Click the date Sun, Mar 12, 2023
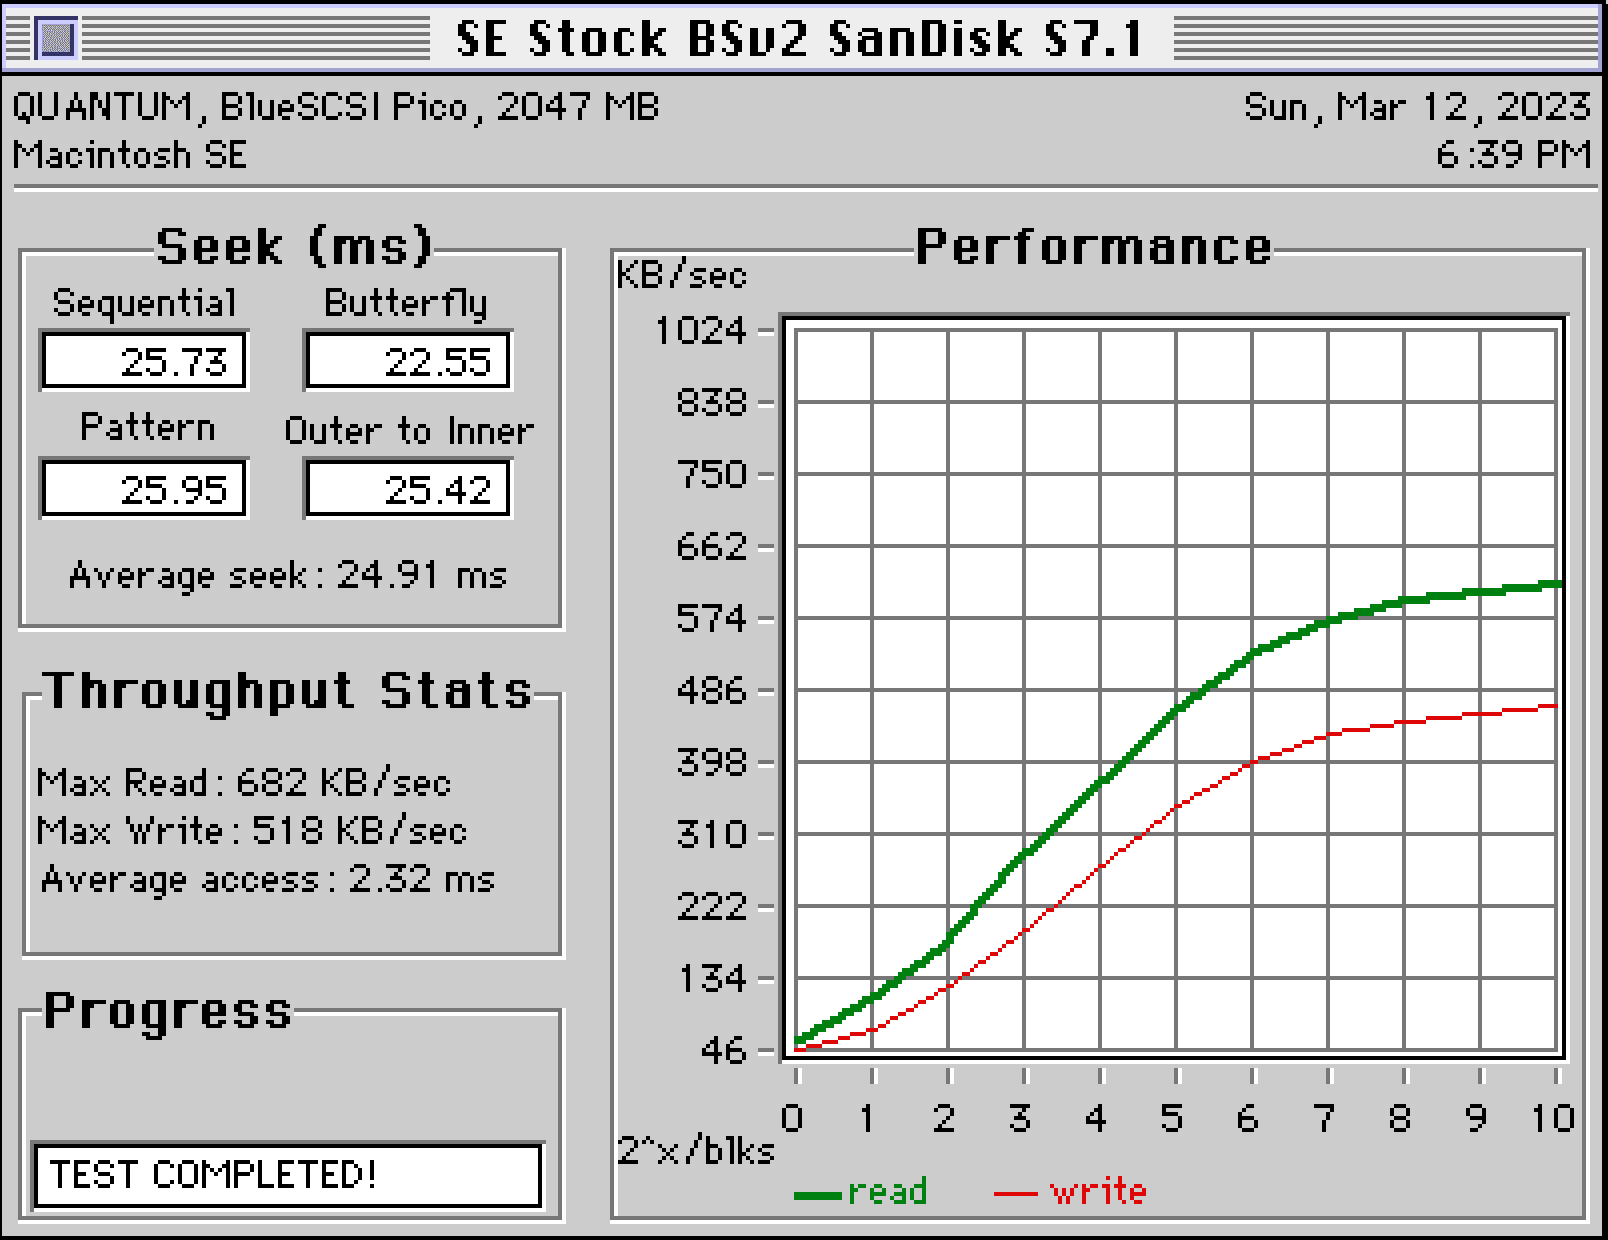Screen dimensions: 1608x1240 tap(1416, 106)
